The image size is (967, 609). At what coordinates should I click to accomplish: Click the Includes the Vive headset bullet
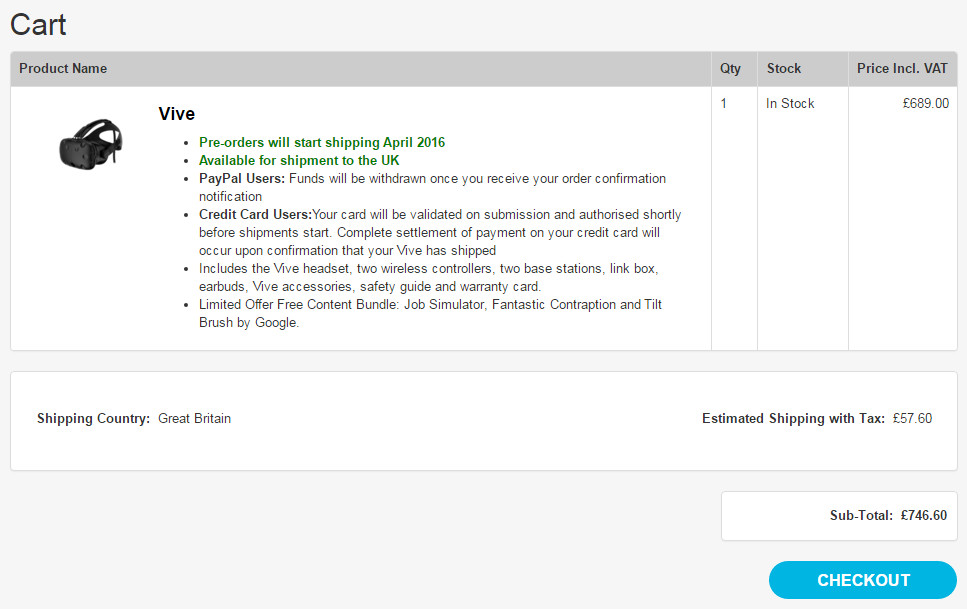(x=429, y=278)
